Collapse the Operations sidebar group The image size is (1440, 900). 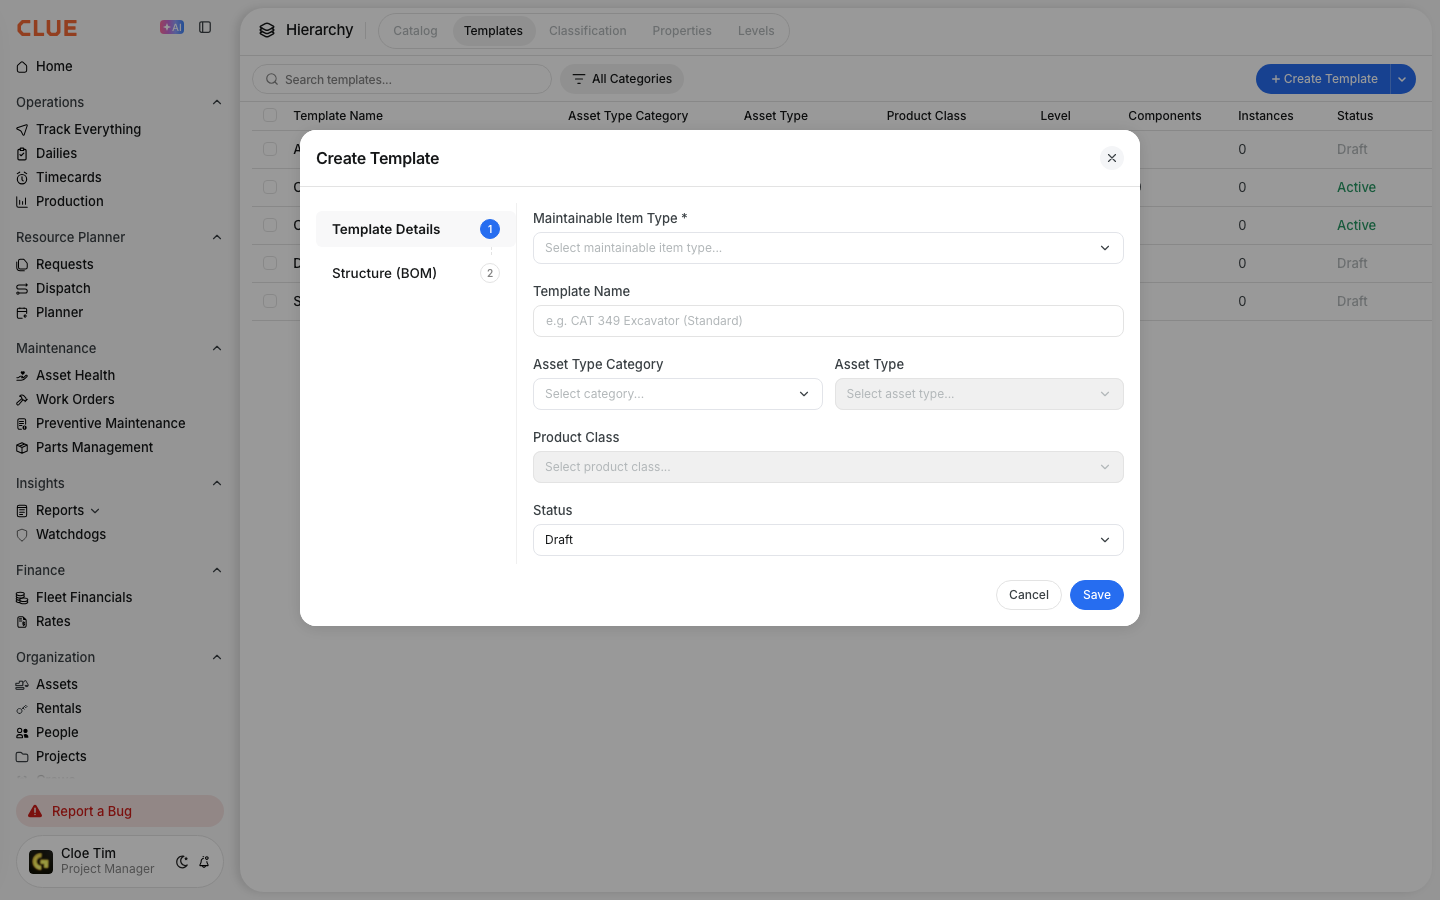pyautogui.click(x=217, y=102)
